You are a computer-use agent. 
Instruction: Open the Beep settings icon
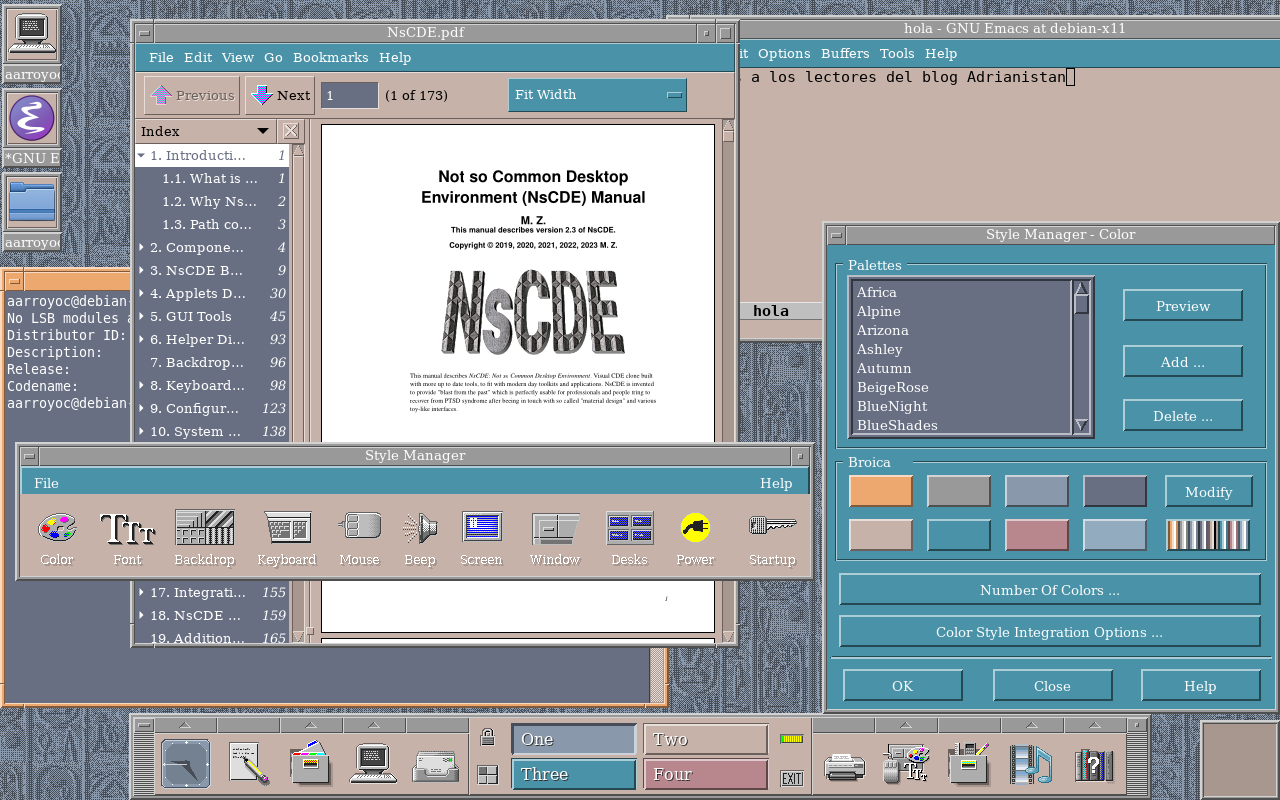coord(420,528)
